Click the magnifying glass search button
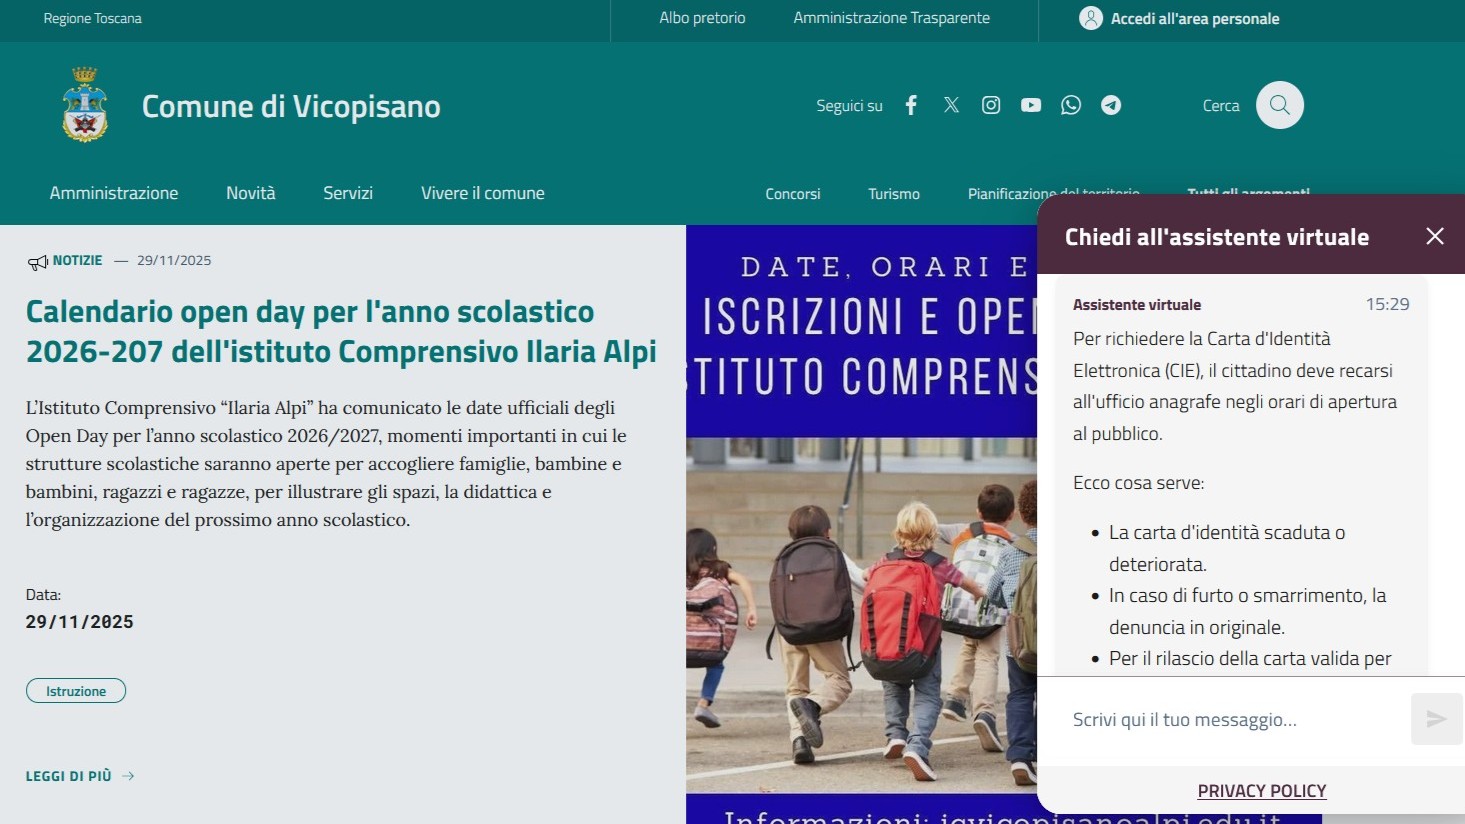Viewport: 1465px width, 824px height. pos(1279,105)
